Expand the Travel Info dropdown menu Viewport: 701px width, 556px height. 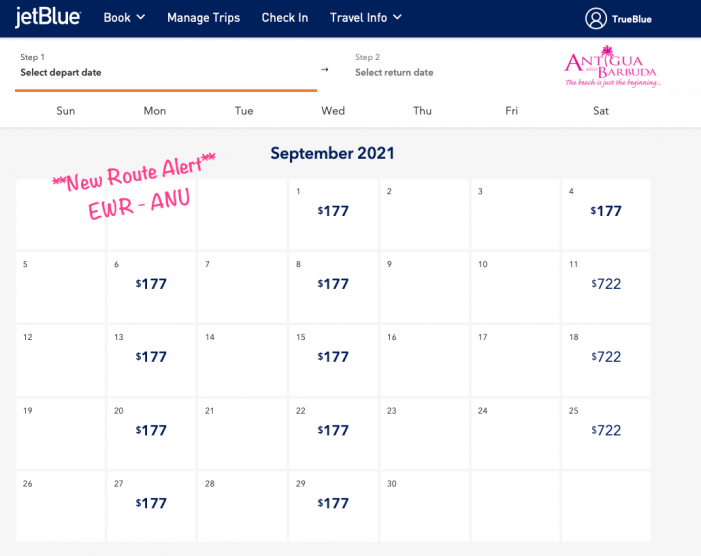click(365, 18)
